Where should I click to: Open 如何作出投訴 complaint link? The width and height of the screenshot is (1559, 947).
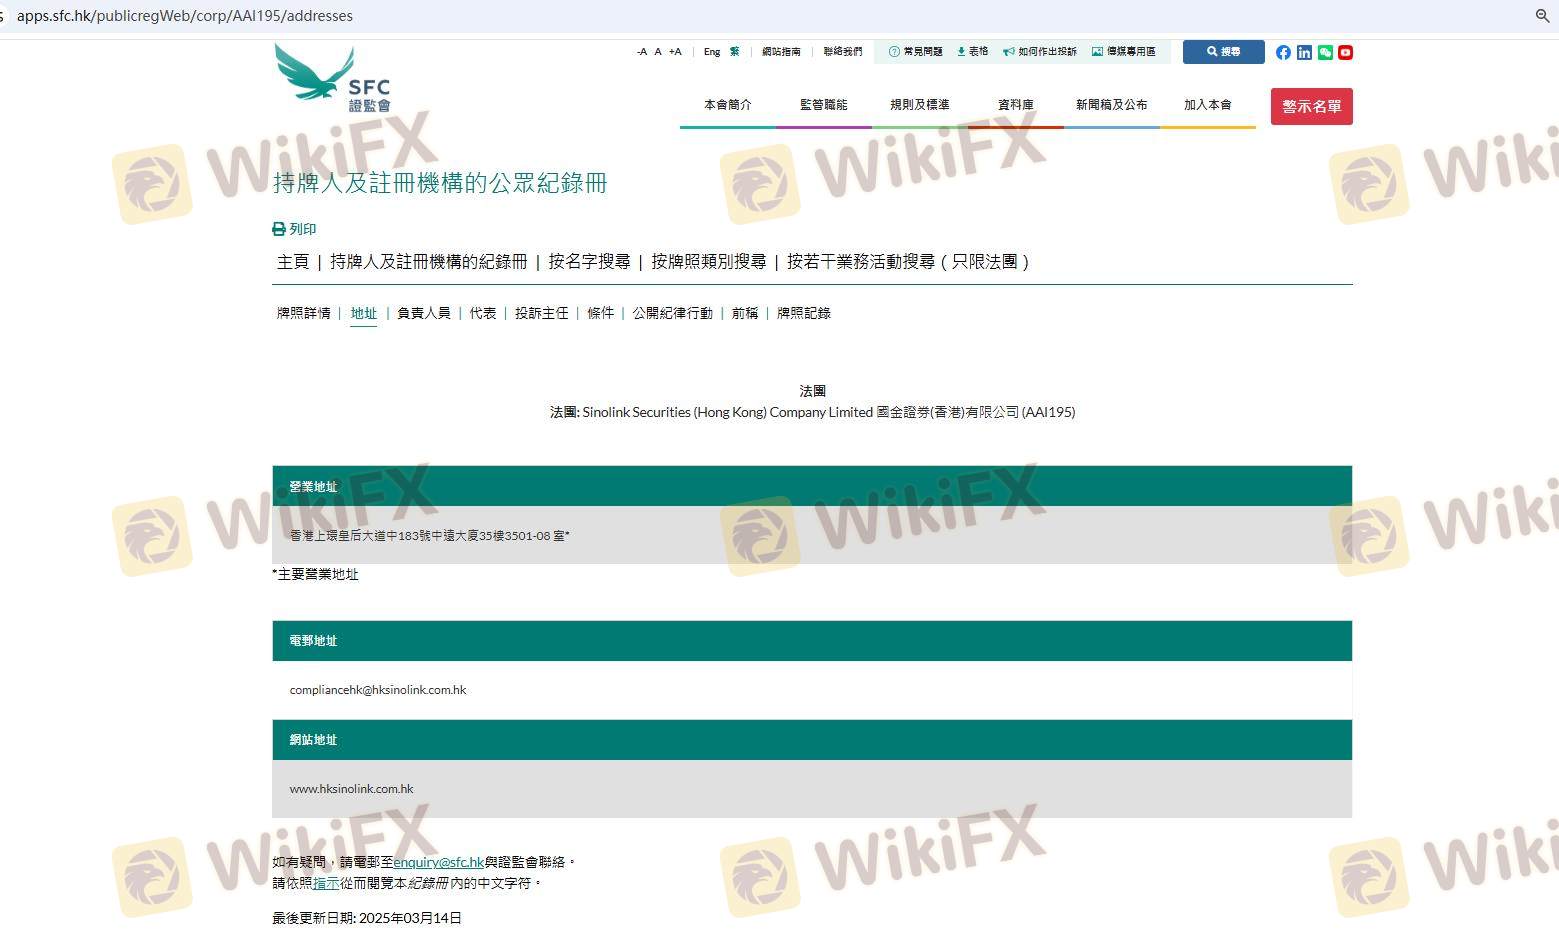click(1040, 52)
